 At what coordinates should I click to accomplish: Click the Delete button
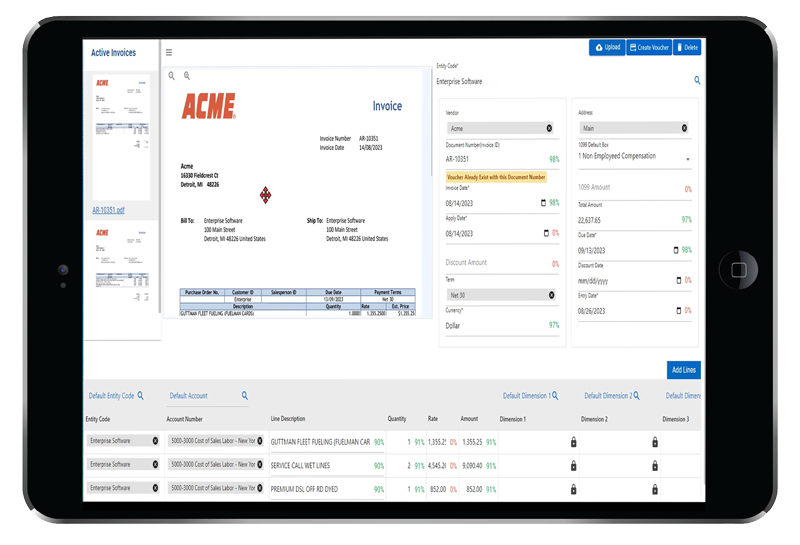687,47
